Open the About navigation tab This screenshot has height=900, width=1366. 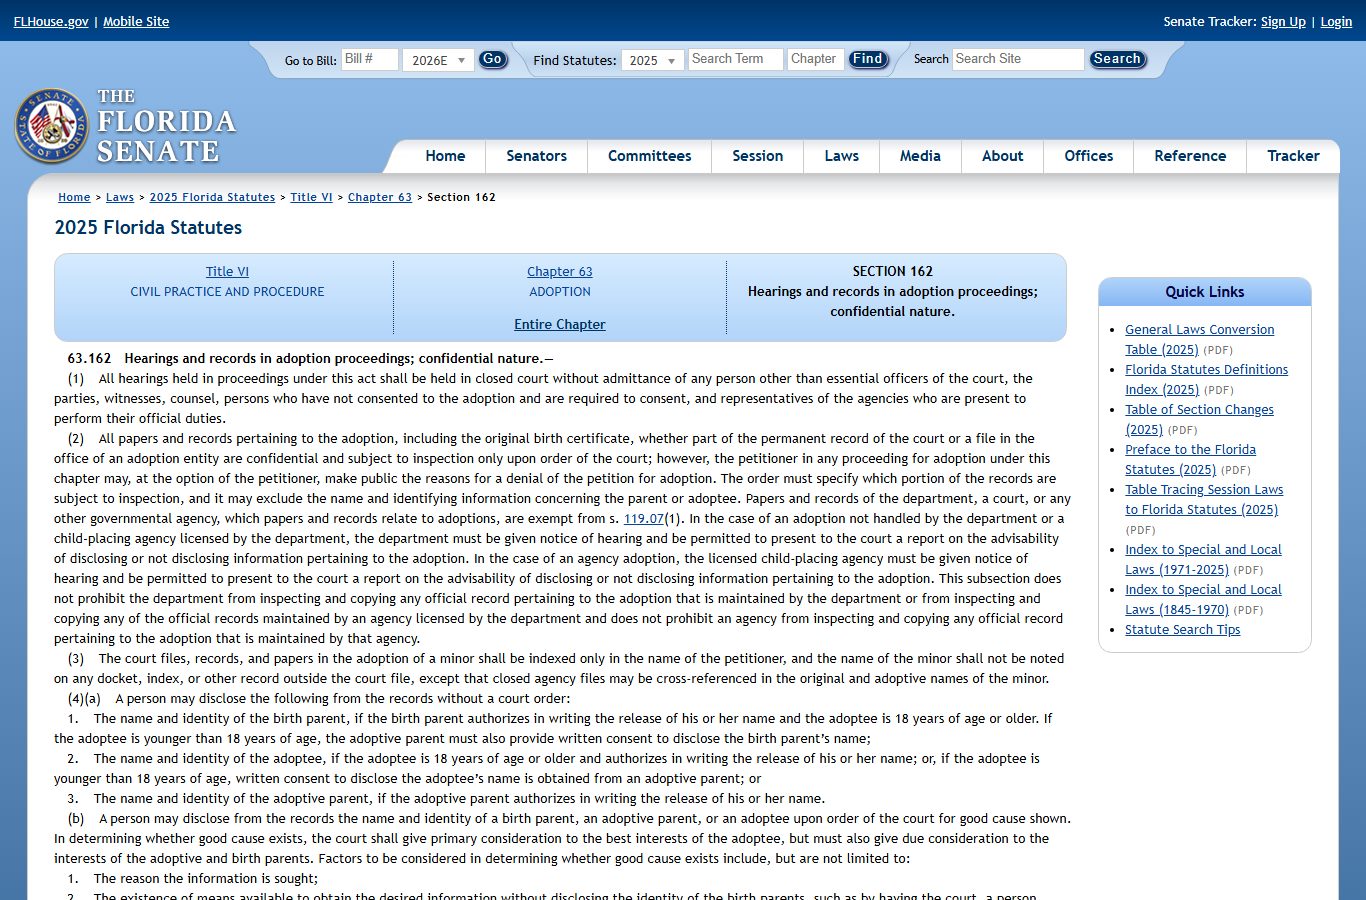point(1002,156)
